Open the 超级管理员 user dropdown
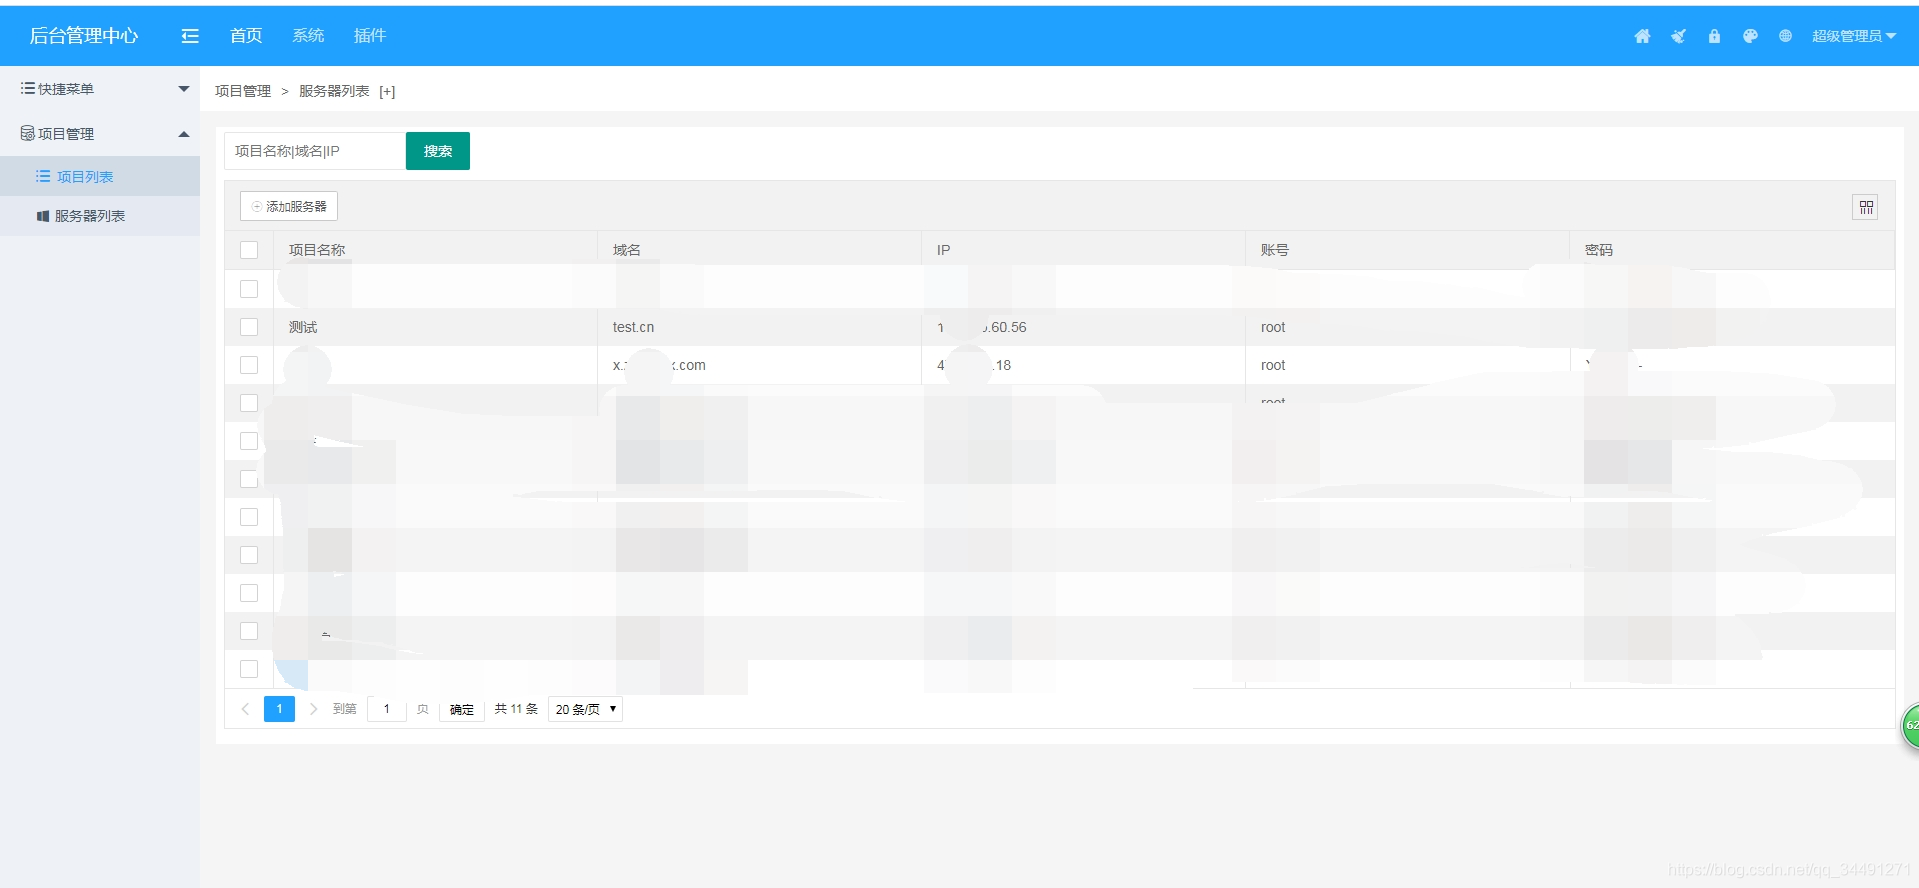 click(x=1854, y=36)
